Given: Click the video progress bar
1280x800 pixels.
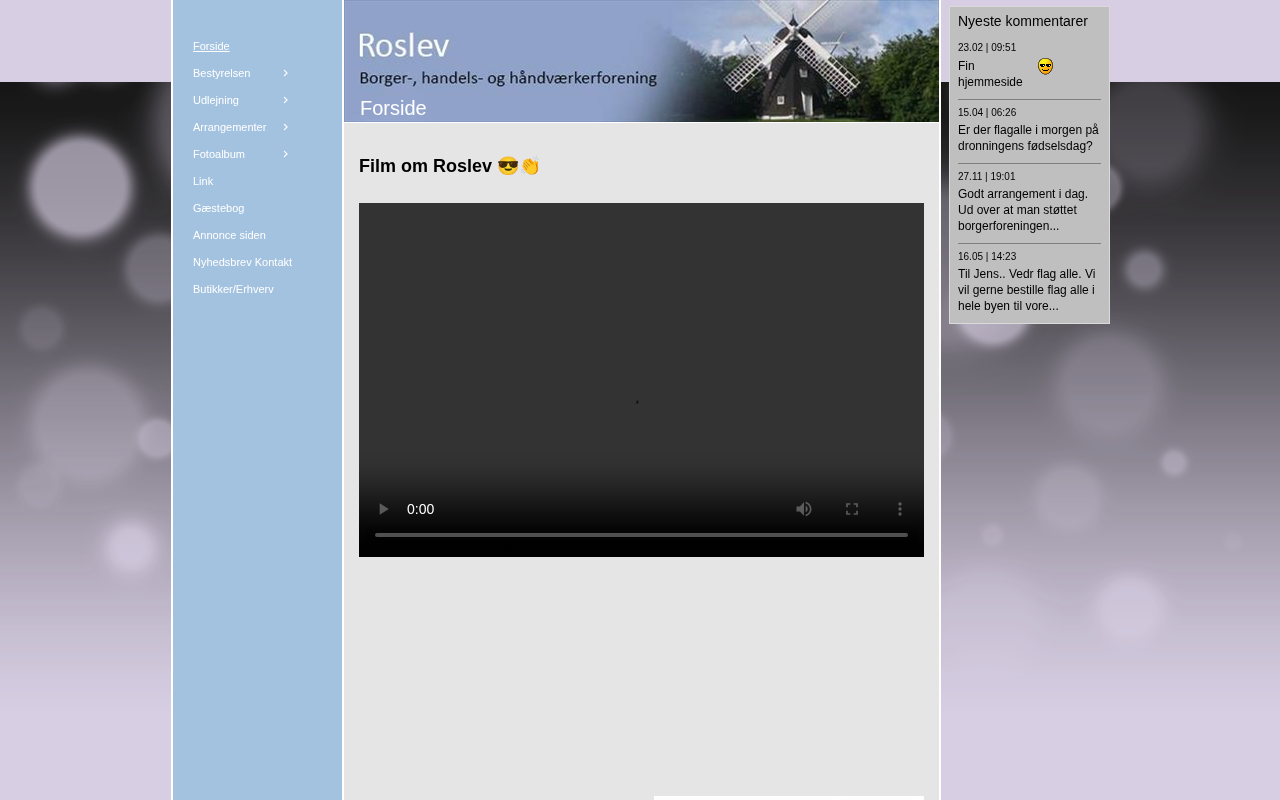Looking at the screenshot, I should [x=641, y=535].
